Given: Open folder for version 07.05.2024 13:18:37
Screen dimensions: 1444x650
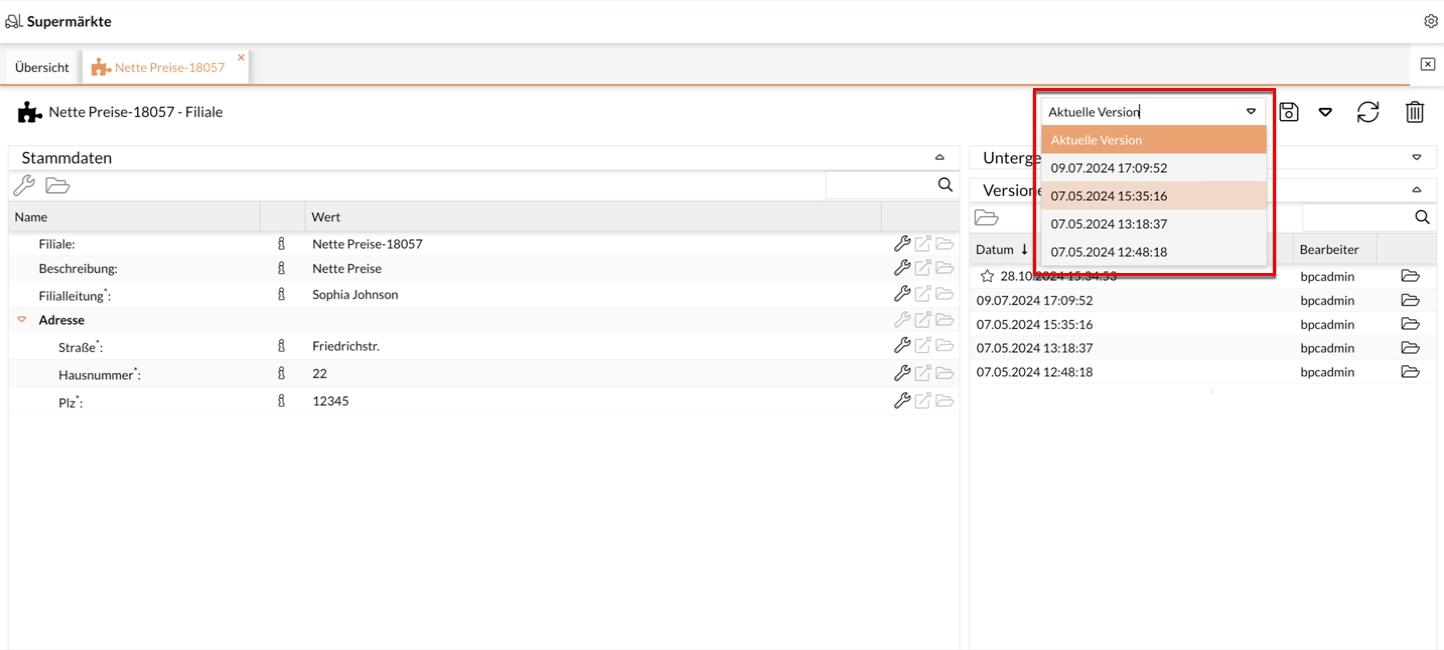Looking at the screenshot, I should point(1410,348).
